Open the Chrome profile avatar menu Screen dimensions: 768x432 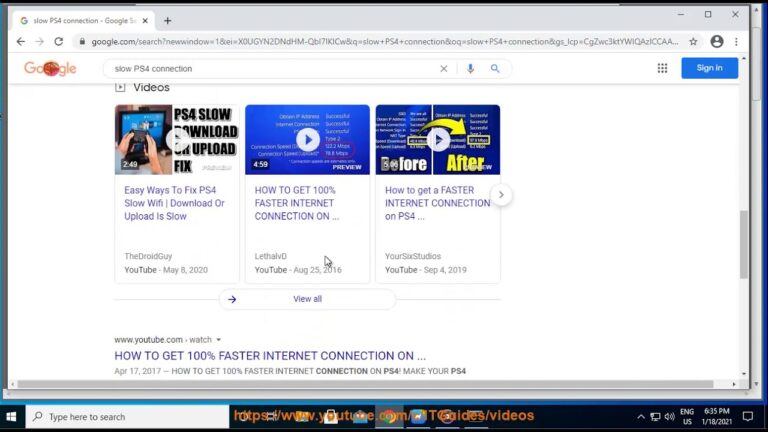(717, 42)
